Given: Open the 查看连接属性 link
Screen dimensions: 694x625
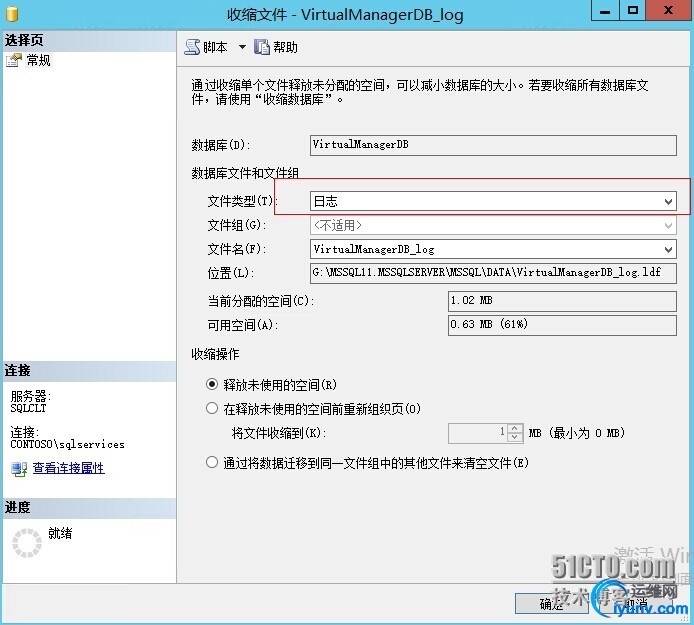Looking at the screenshot, I should (x=69, y=468).
